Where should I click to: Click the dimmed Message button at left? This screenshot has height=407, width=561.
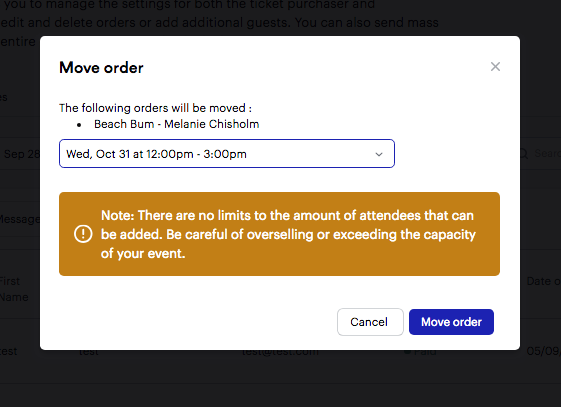(20, 219)
